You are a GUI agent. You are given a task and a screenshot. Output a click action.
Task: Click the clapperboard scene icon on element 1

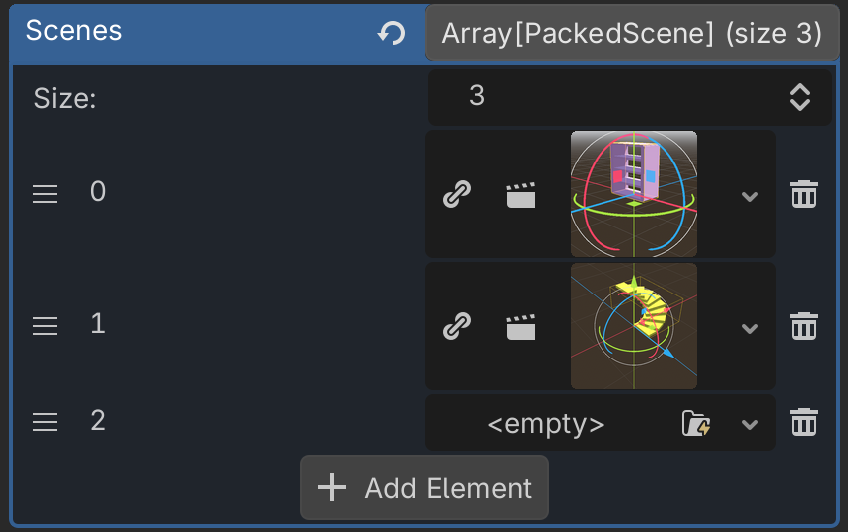tap(520, 326)
